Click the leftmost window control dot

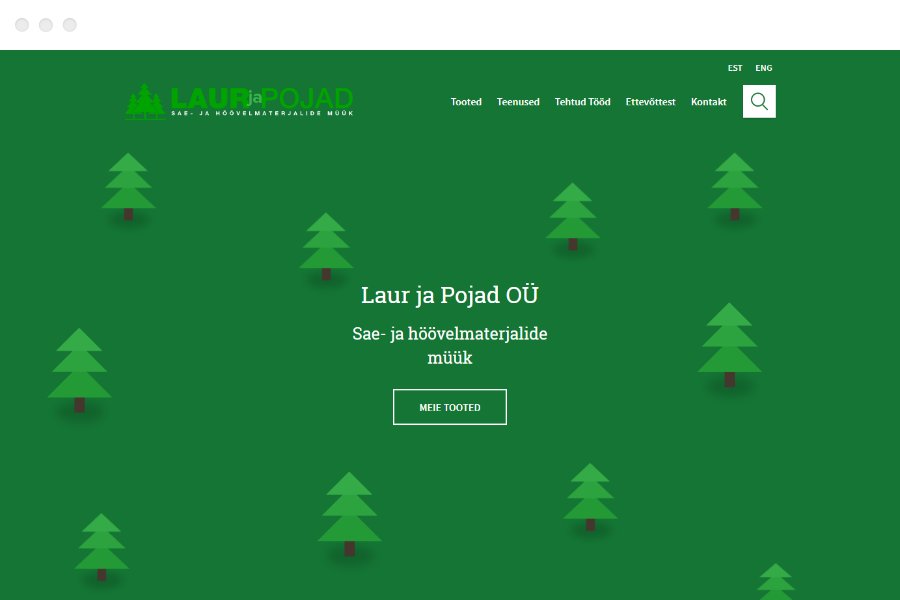(x=22, y=24)
